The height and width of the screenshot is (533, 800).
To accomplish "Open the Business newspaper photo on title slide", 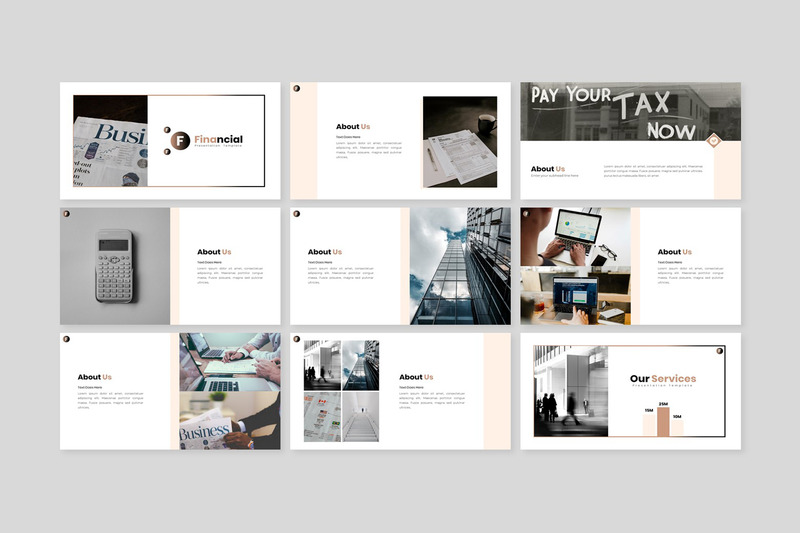I will pyautogui.click(x=110, y=141).
